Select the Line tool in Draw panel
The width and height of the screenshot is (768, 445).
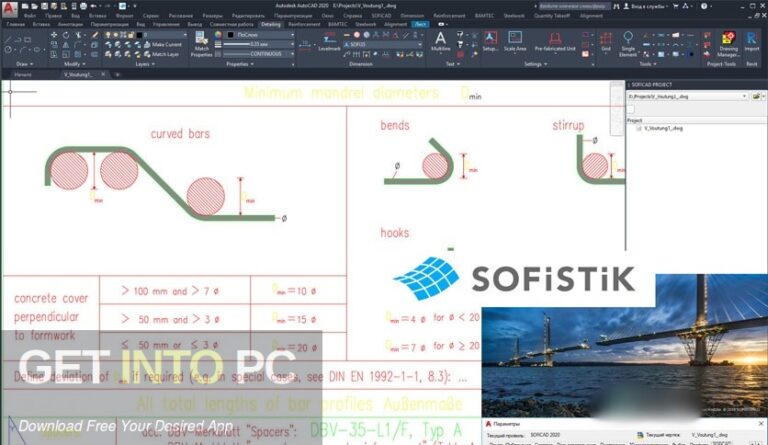(x=8, y=39)
